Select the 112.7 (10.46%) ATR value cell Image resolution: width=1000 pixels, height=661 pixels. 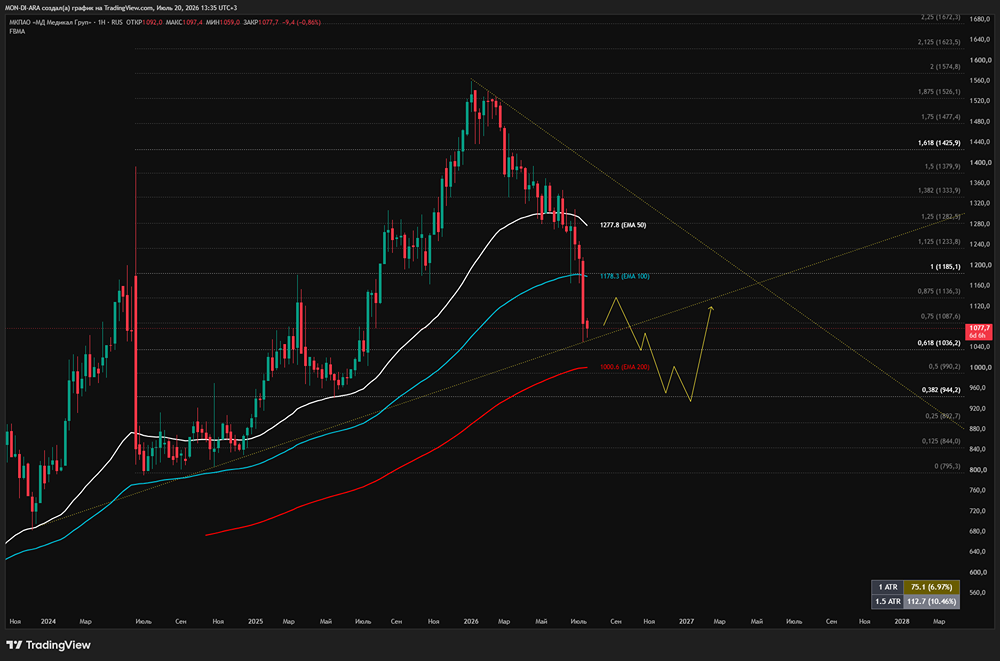click(931, 601)
